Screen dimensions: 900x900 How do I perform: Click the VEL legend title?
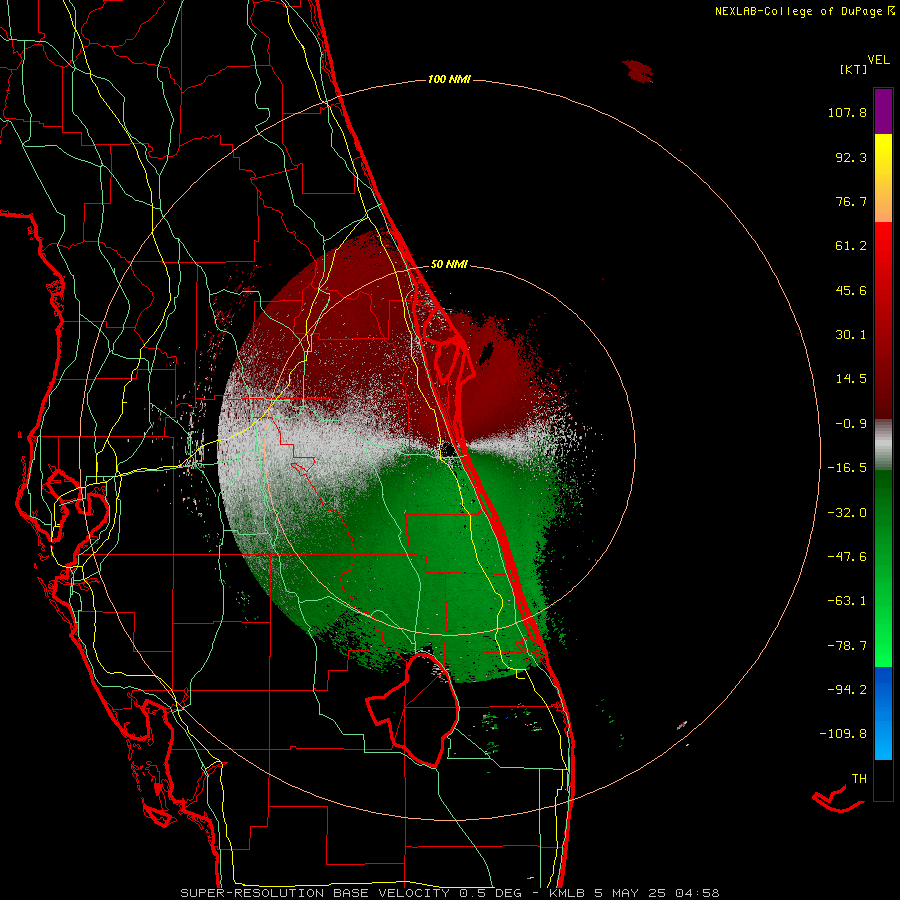[x=878, y=60]
